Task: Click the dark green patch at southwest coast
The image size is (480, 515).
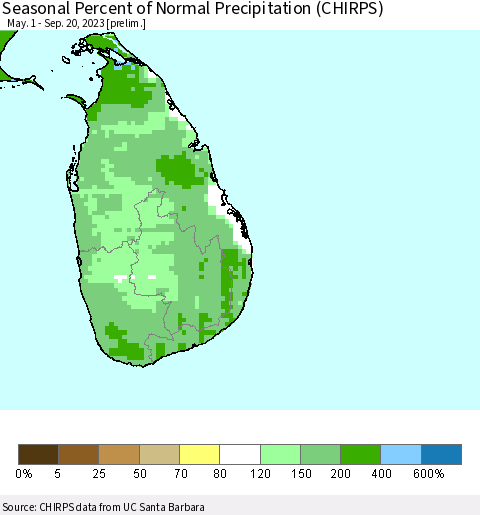Action: (x=125, y=343)
